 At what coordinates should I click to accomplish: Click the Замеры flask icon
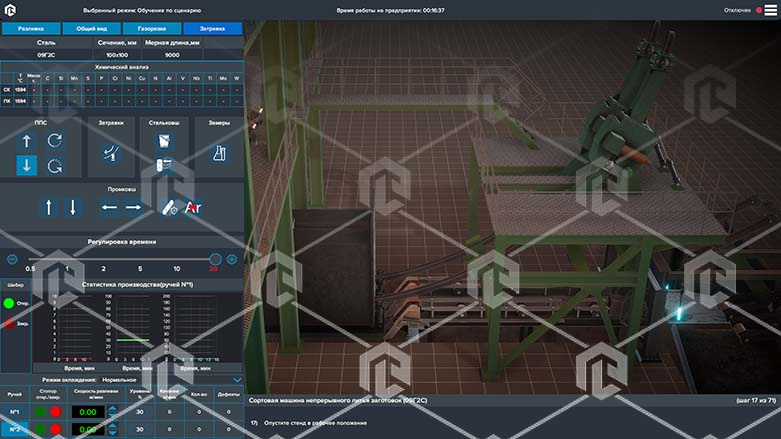pyautogui.click(x=218, y=153)
